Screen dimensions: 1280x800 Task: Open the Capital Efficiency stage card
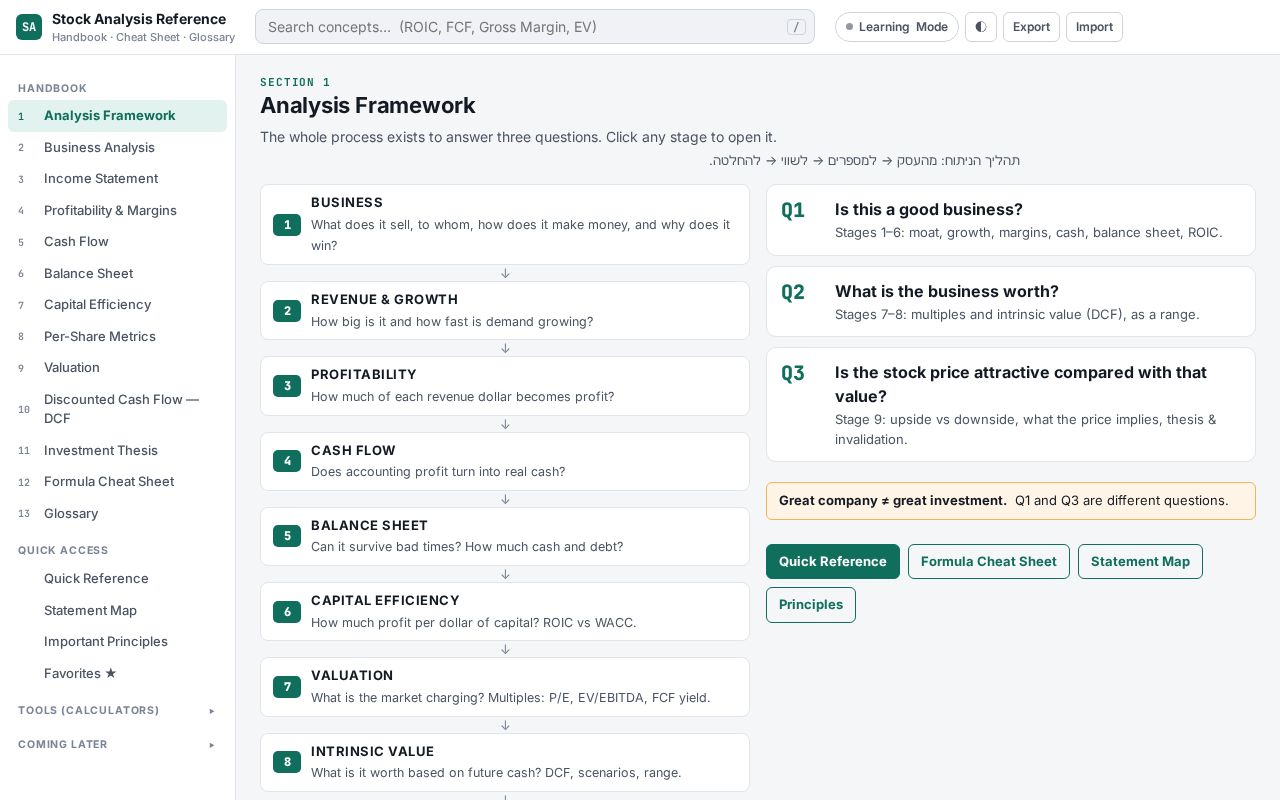[505, 611]
